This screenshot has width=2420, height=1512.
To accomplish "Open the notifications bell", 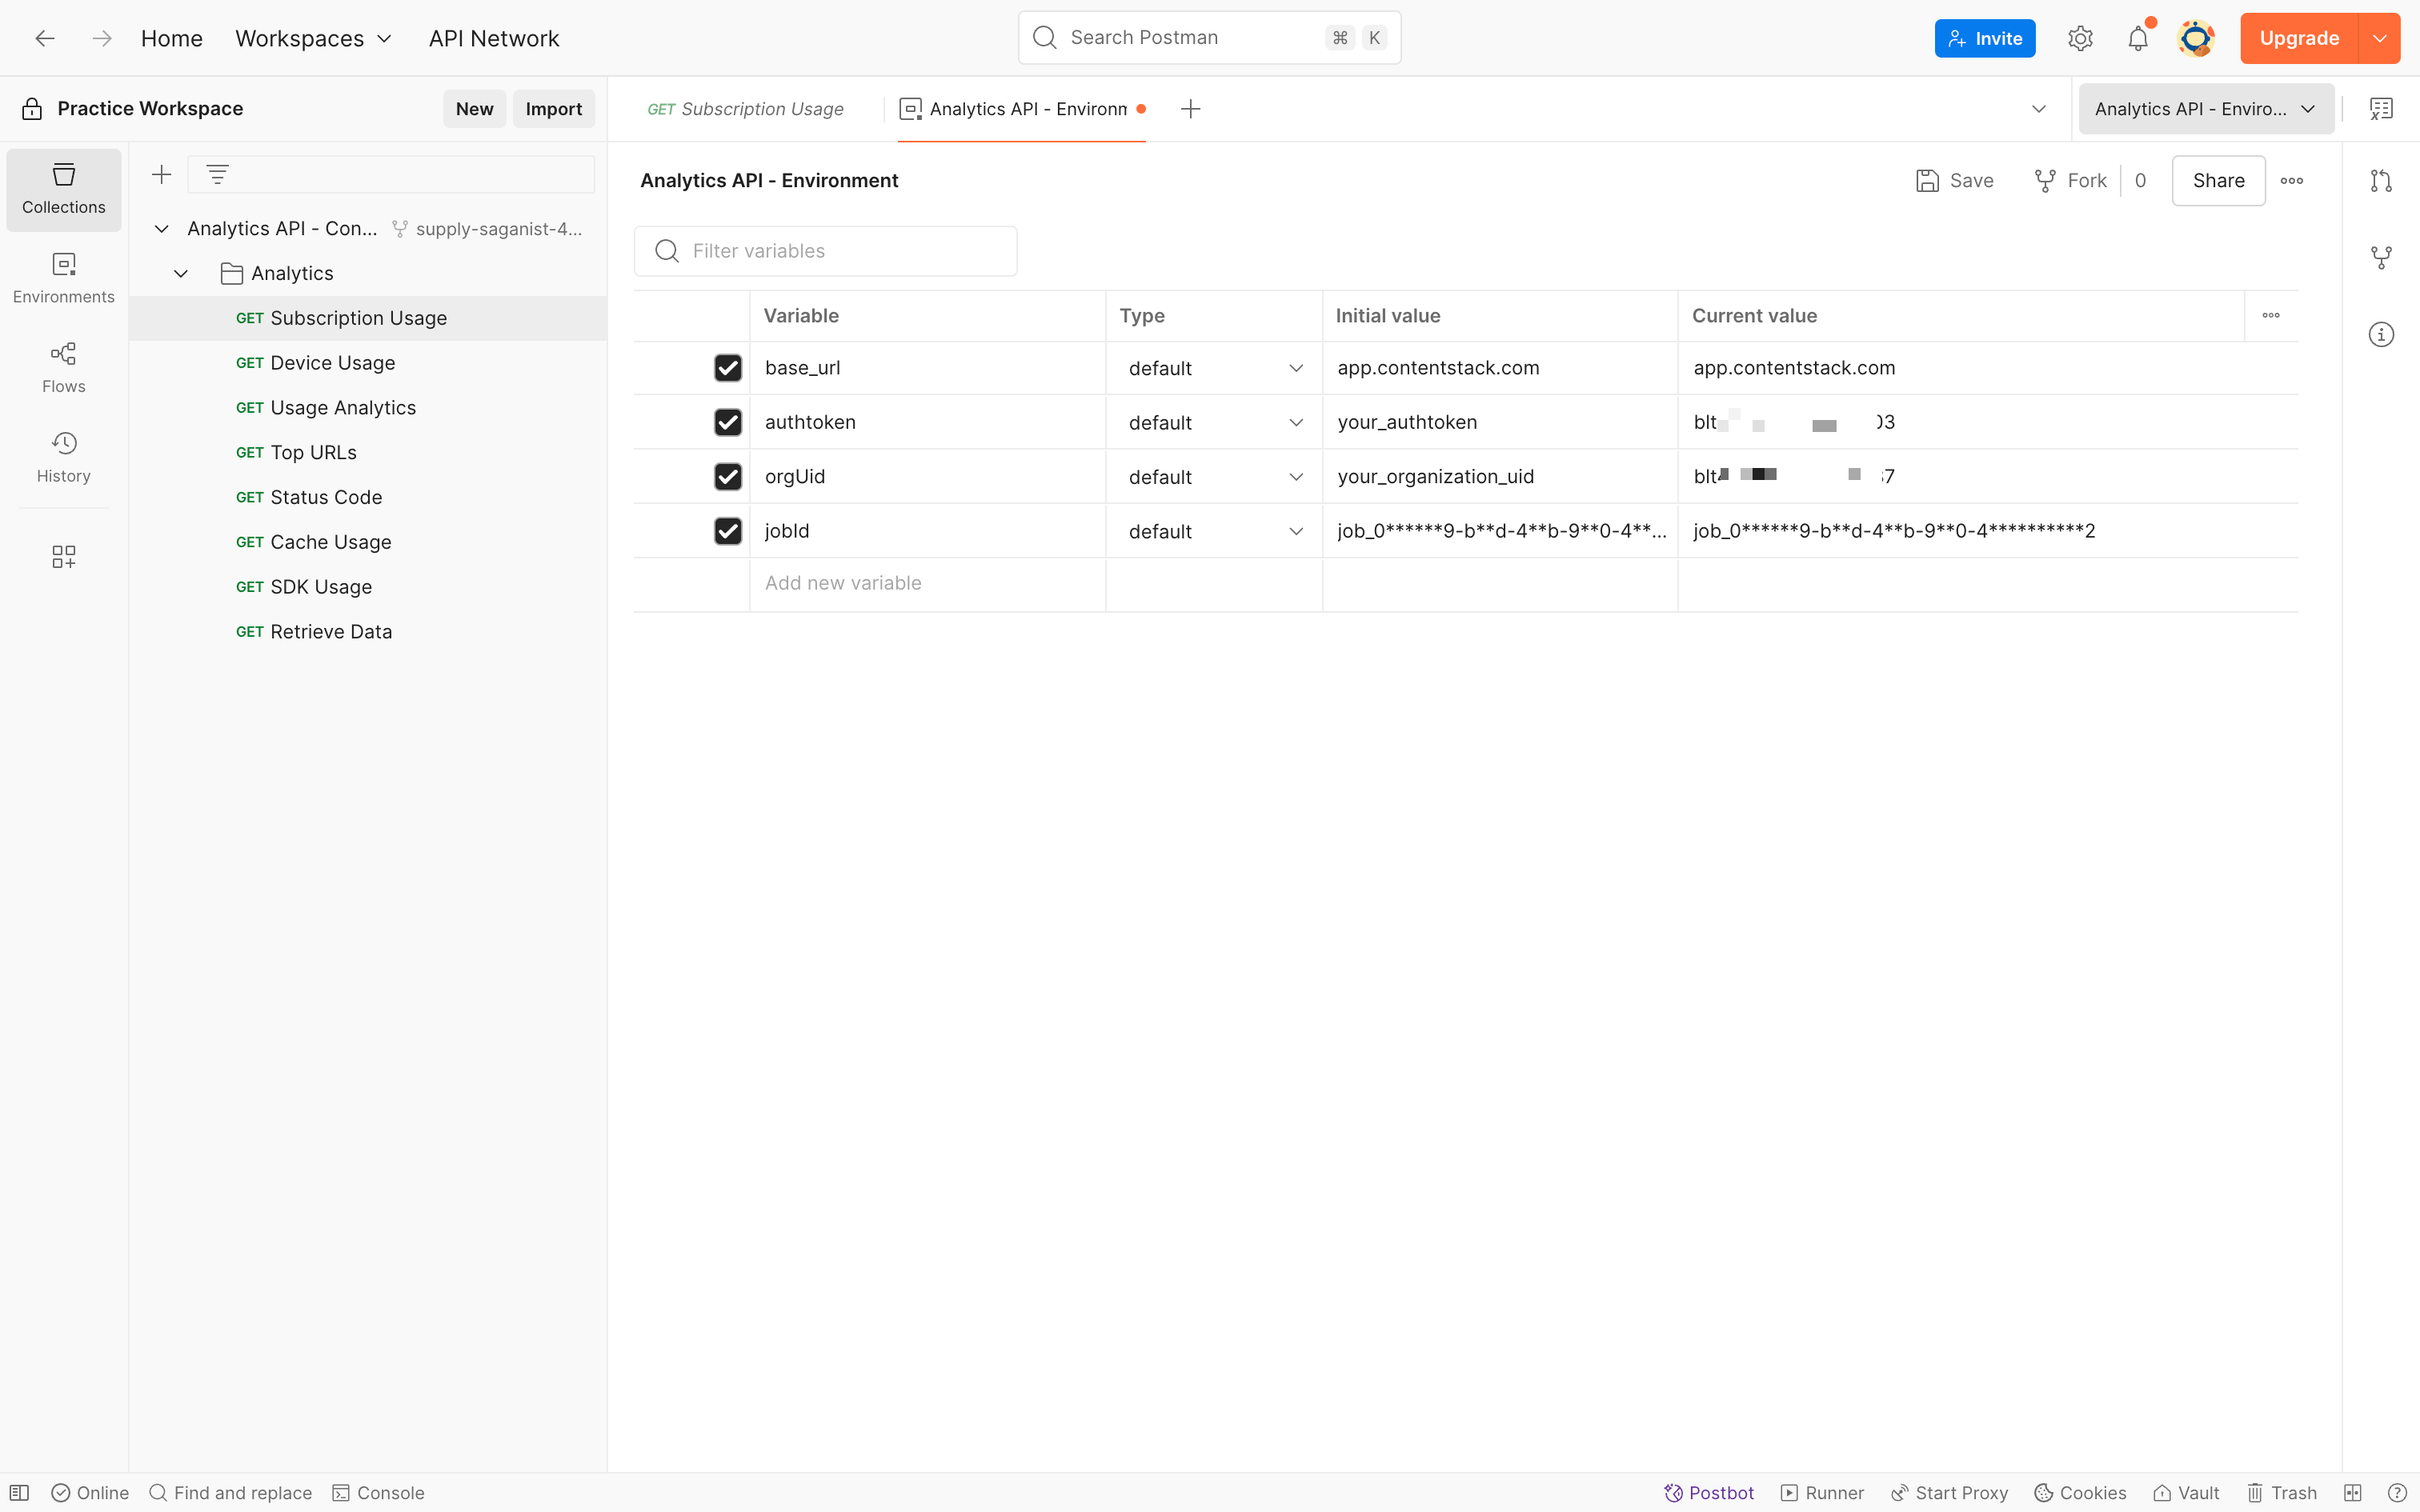I will coord(2138,38).
